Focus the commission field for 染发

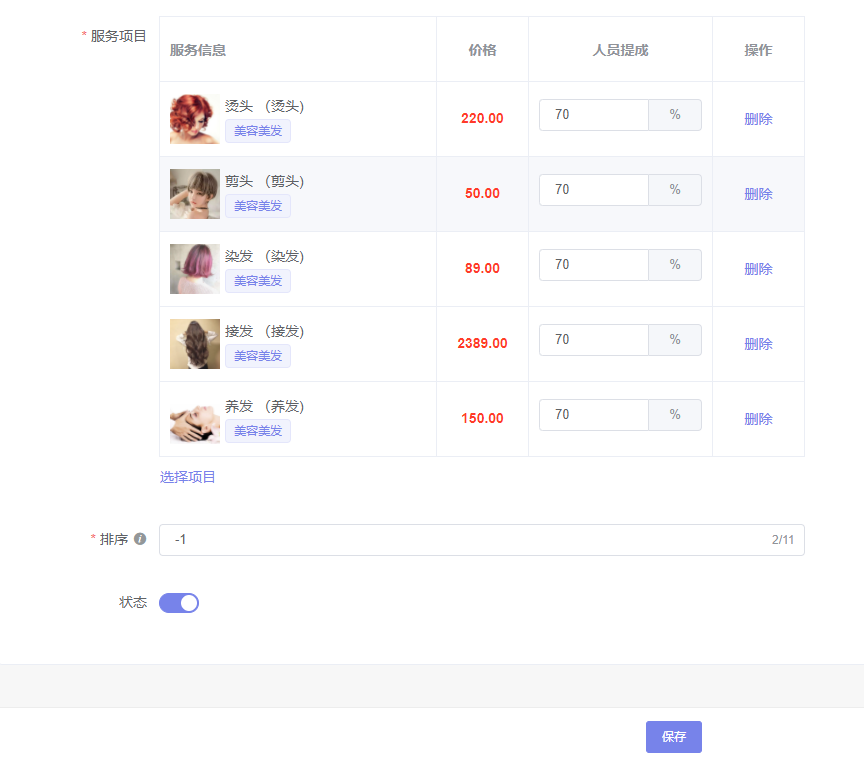pos(593,264)
